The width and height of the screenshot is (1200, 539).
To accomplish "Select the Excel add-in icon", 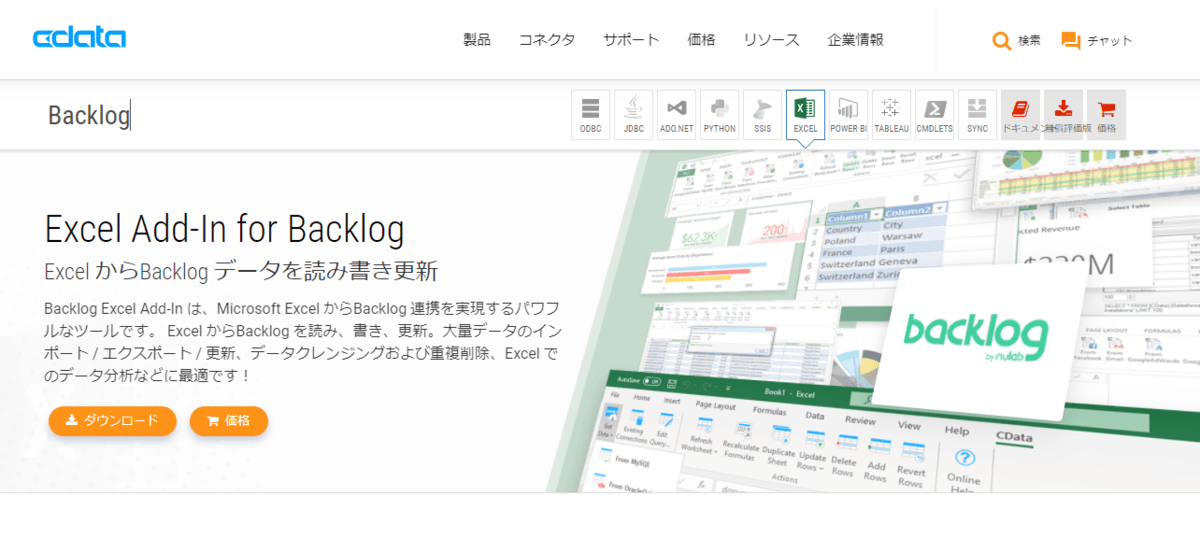I will click(805, 115).
